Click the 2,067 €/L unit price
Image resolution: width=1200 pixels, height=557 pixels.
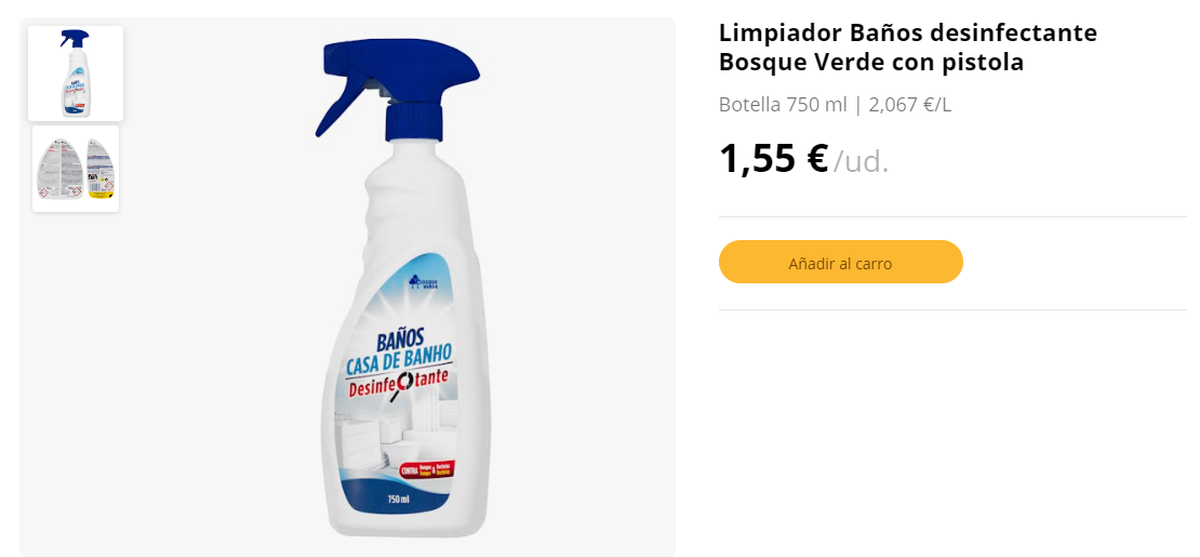[x=909, y=104]
